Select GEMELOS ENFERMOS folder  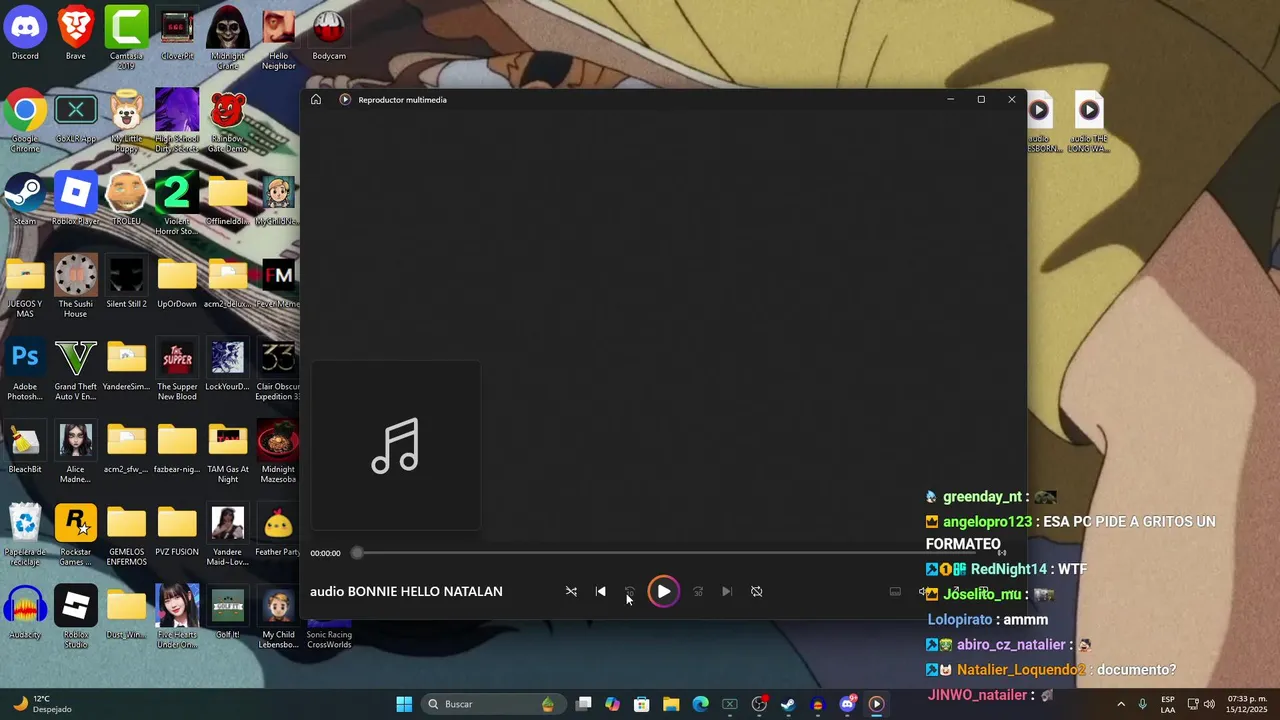tap(126, 535)
